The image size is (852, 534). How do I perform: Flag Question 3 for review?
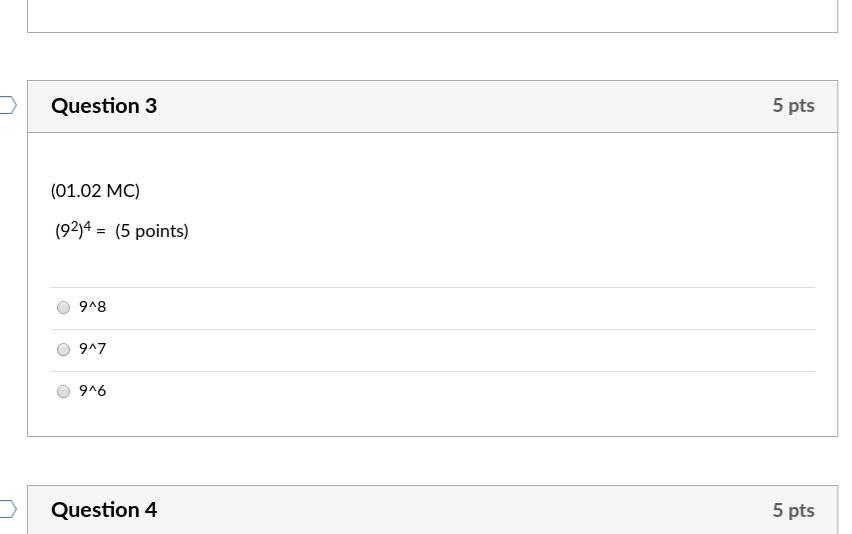8,105
